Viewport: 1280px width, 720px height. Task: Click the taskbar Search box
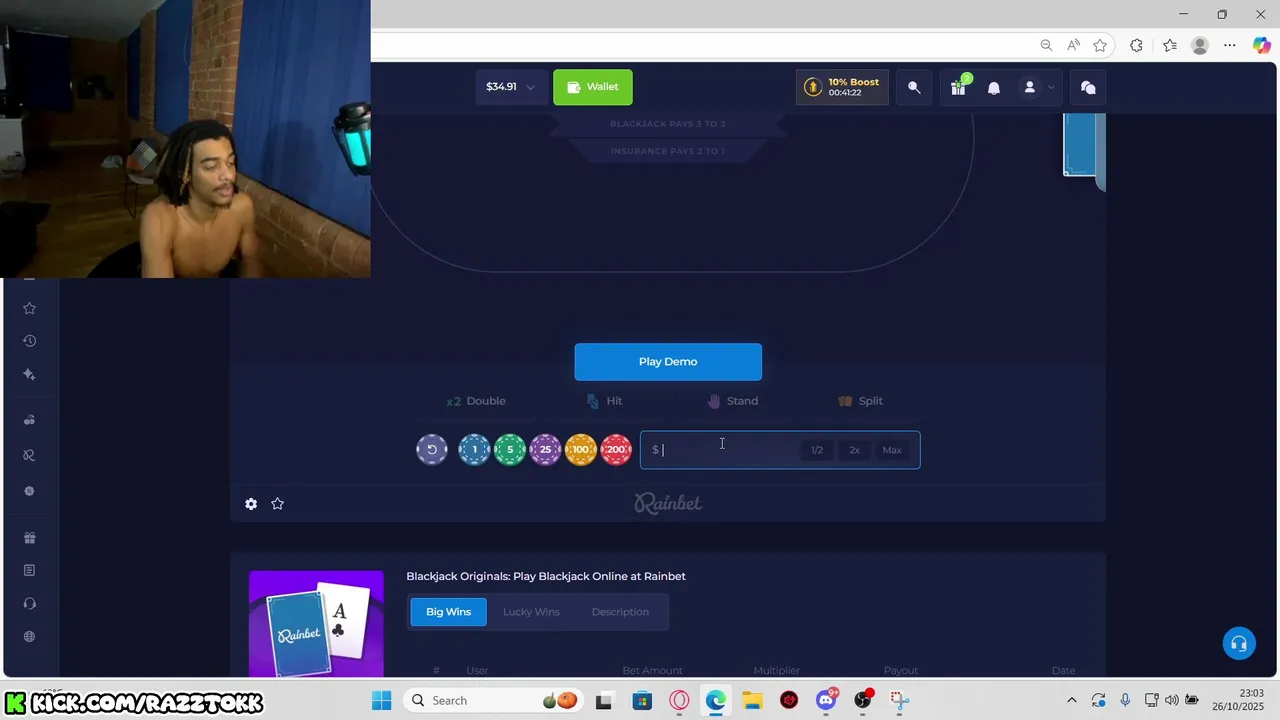point(495,700)
